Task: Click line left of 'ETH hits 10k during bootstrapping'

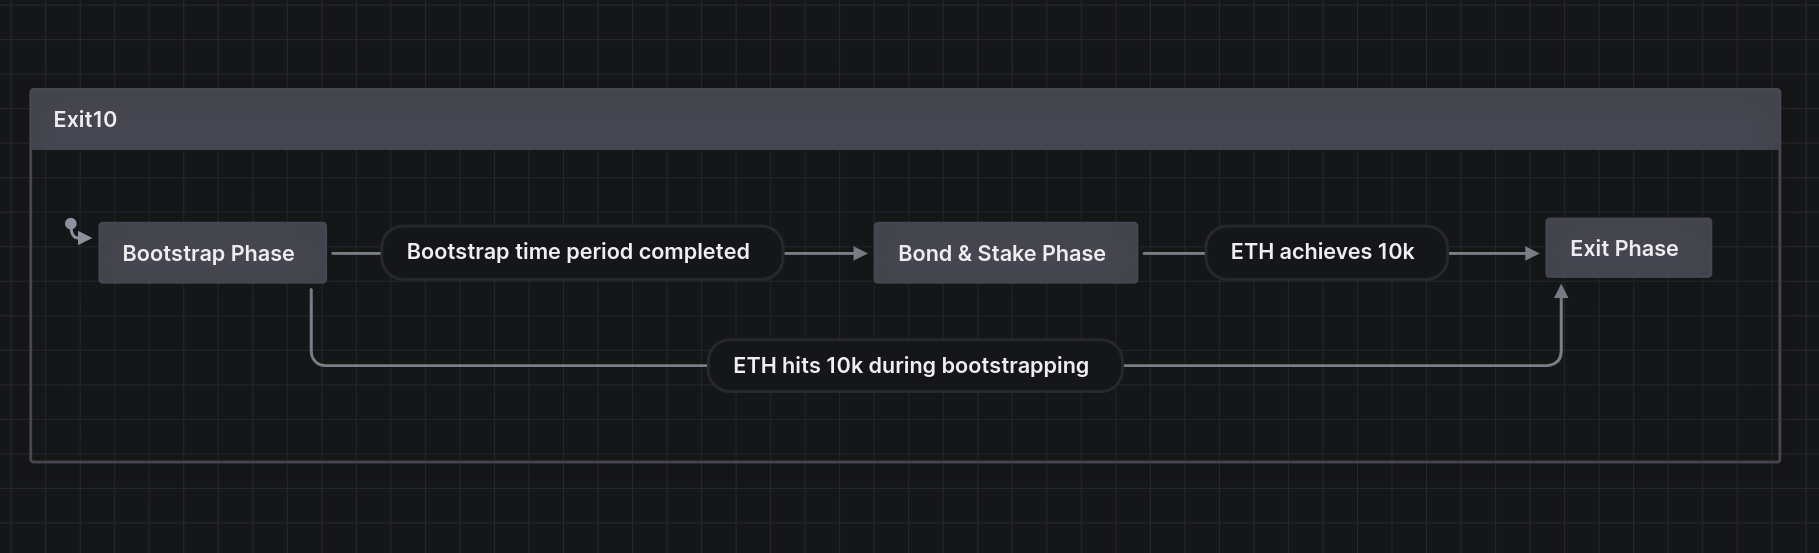Action: point(510,366)
